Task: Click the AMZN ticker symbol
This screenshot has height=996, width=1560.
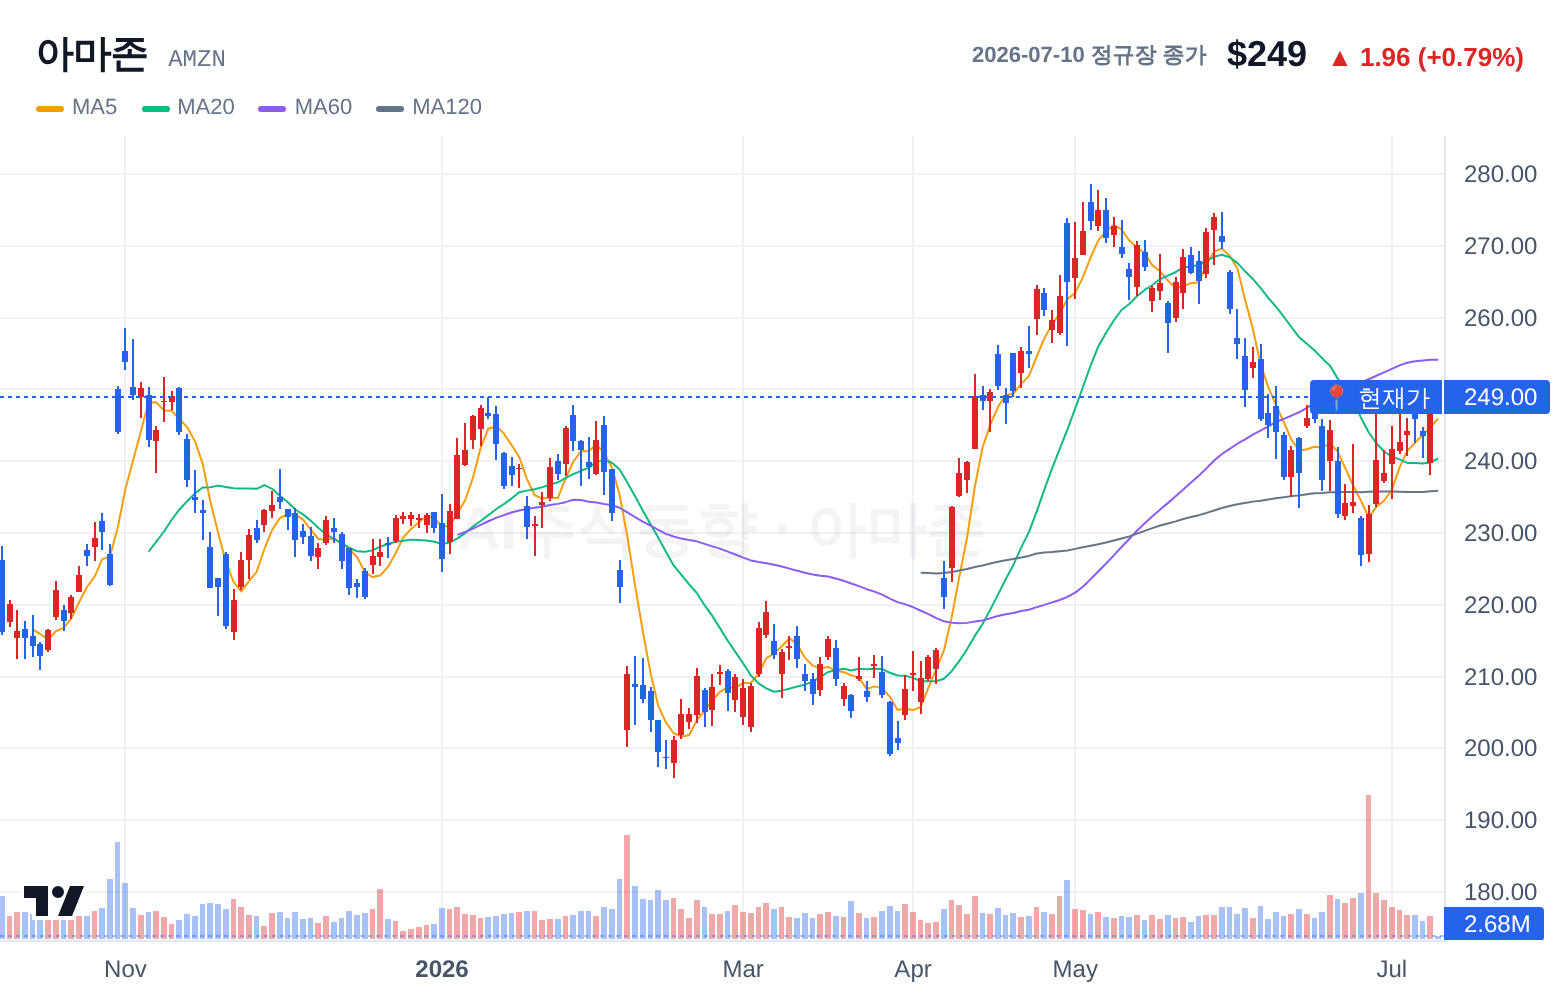Action: 197,59
